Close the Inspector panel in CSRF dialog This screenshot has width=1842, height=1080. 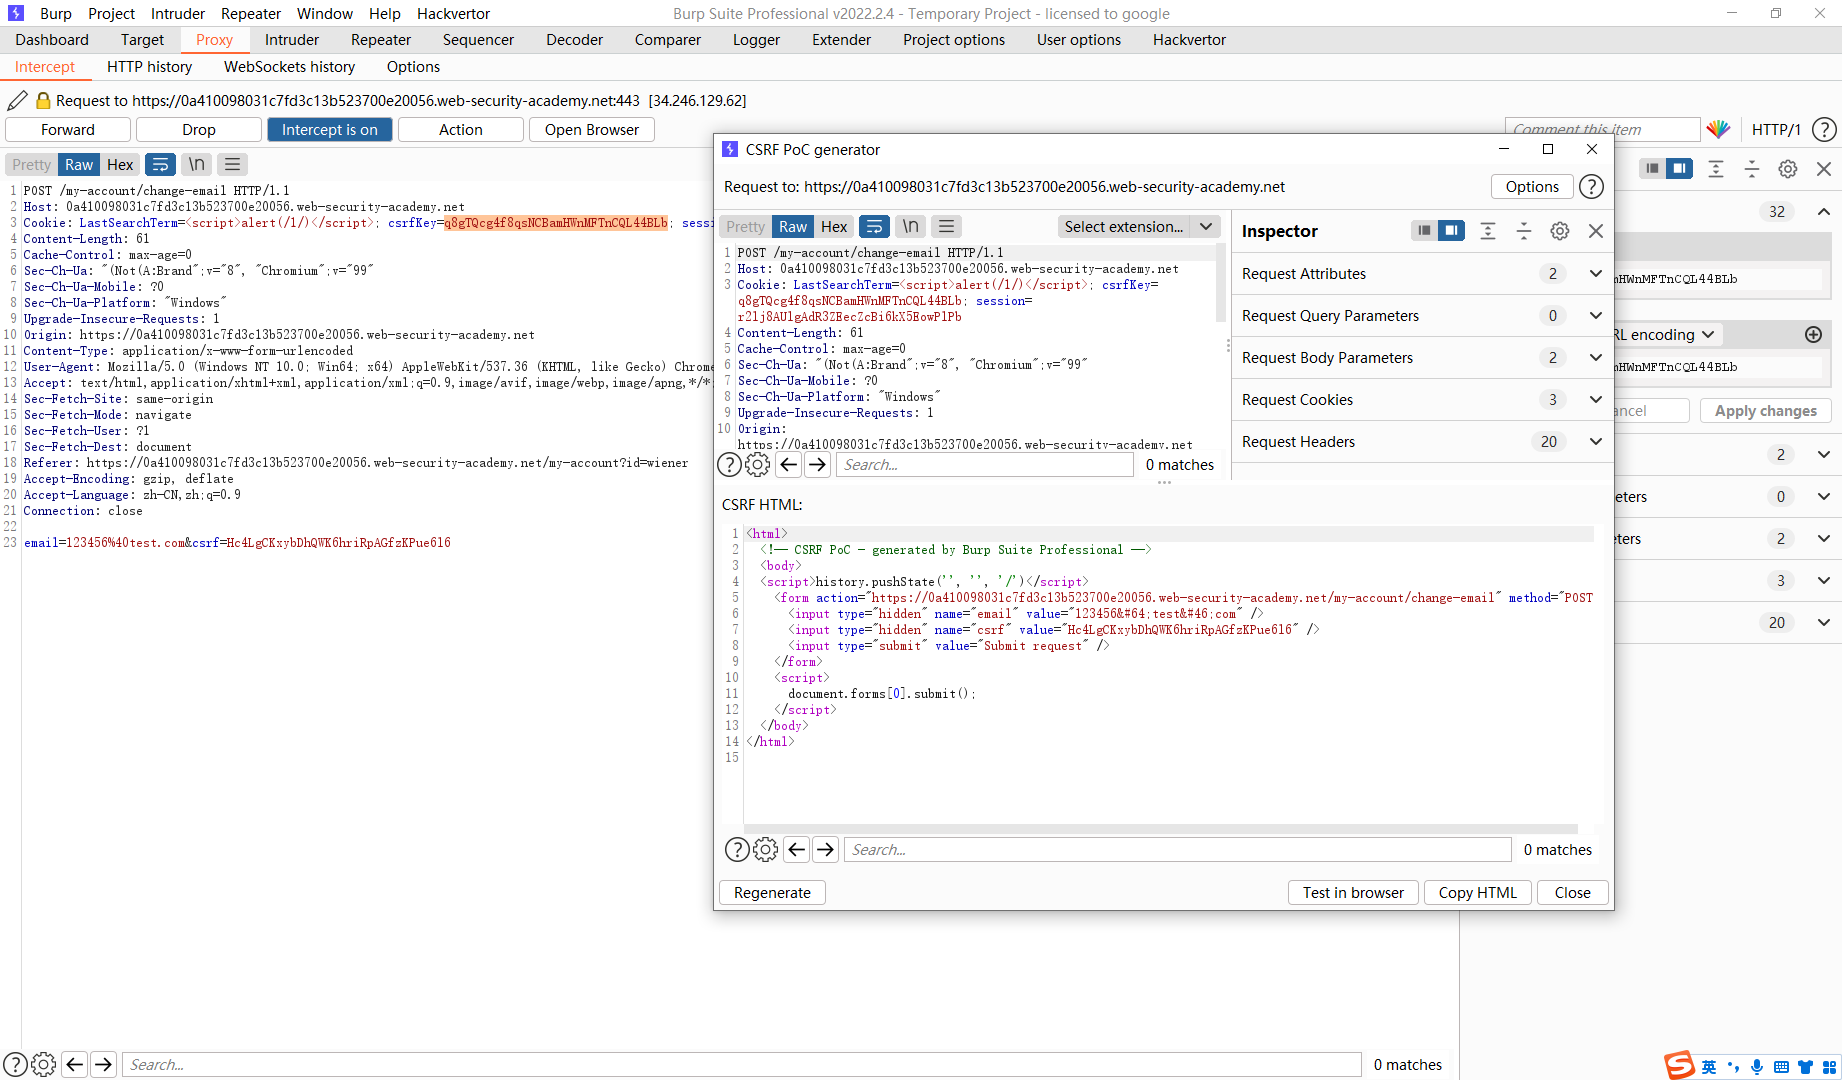(1596, 231)
